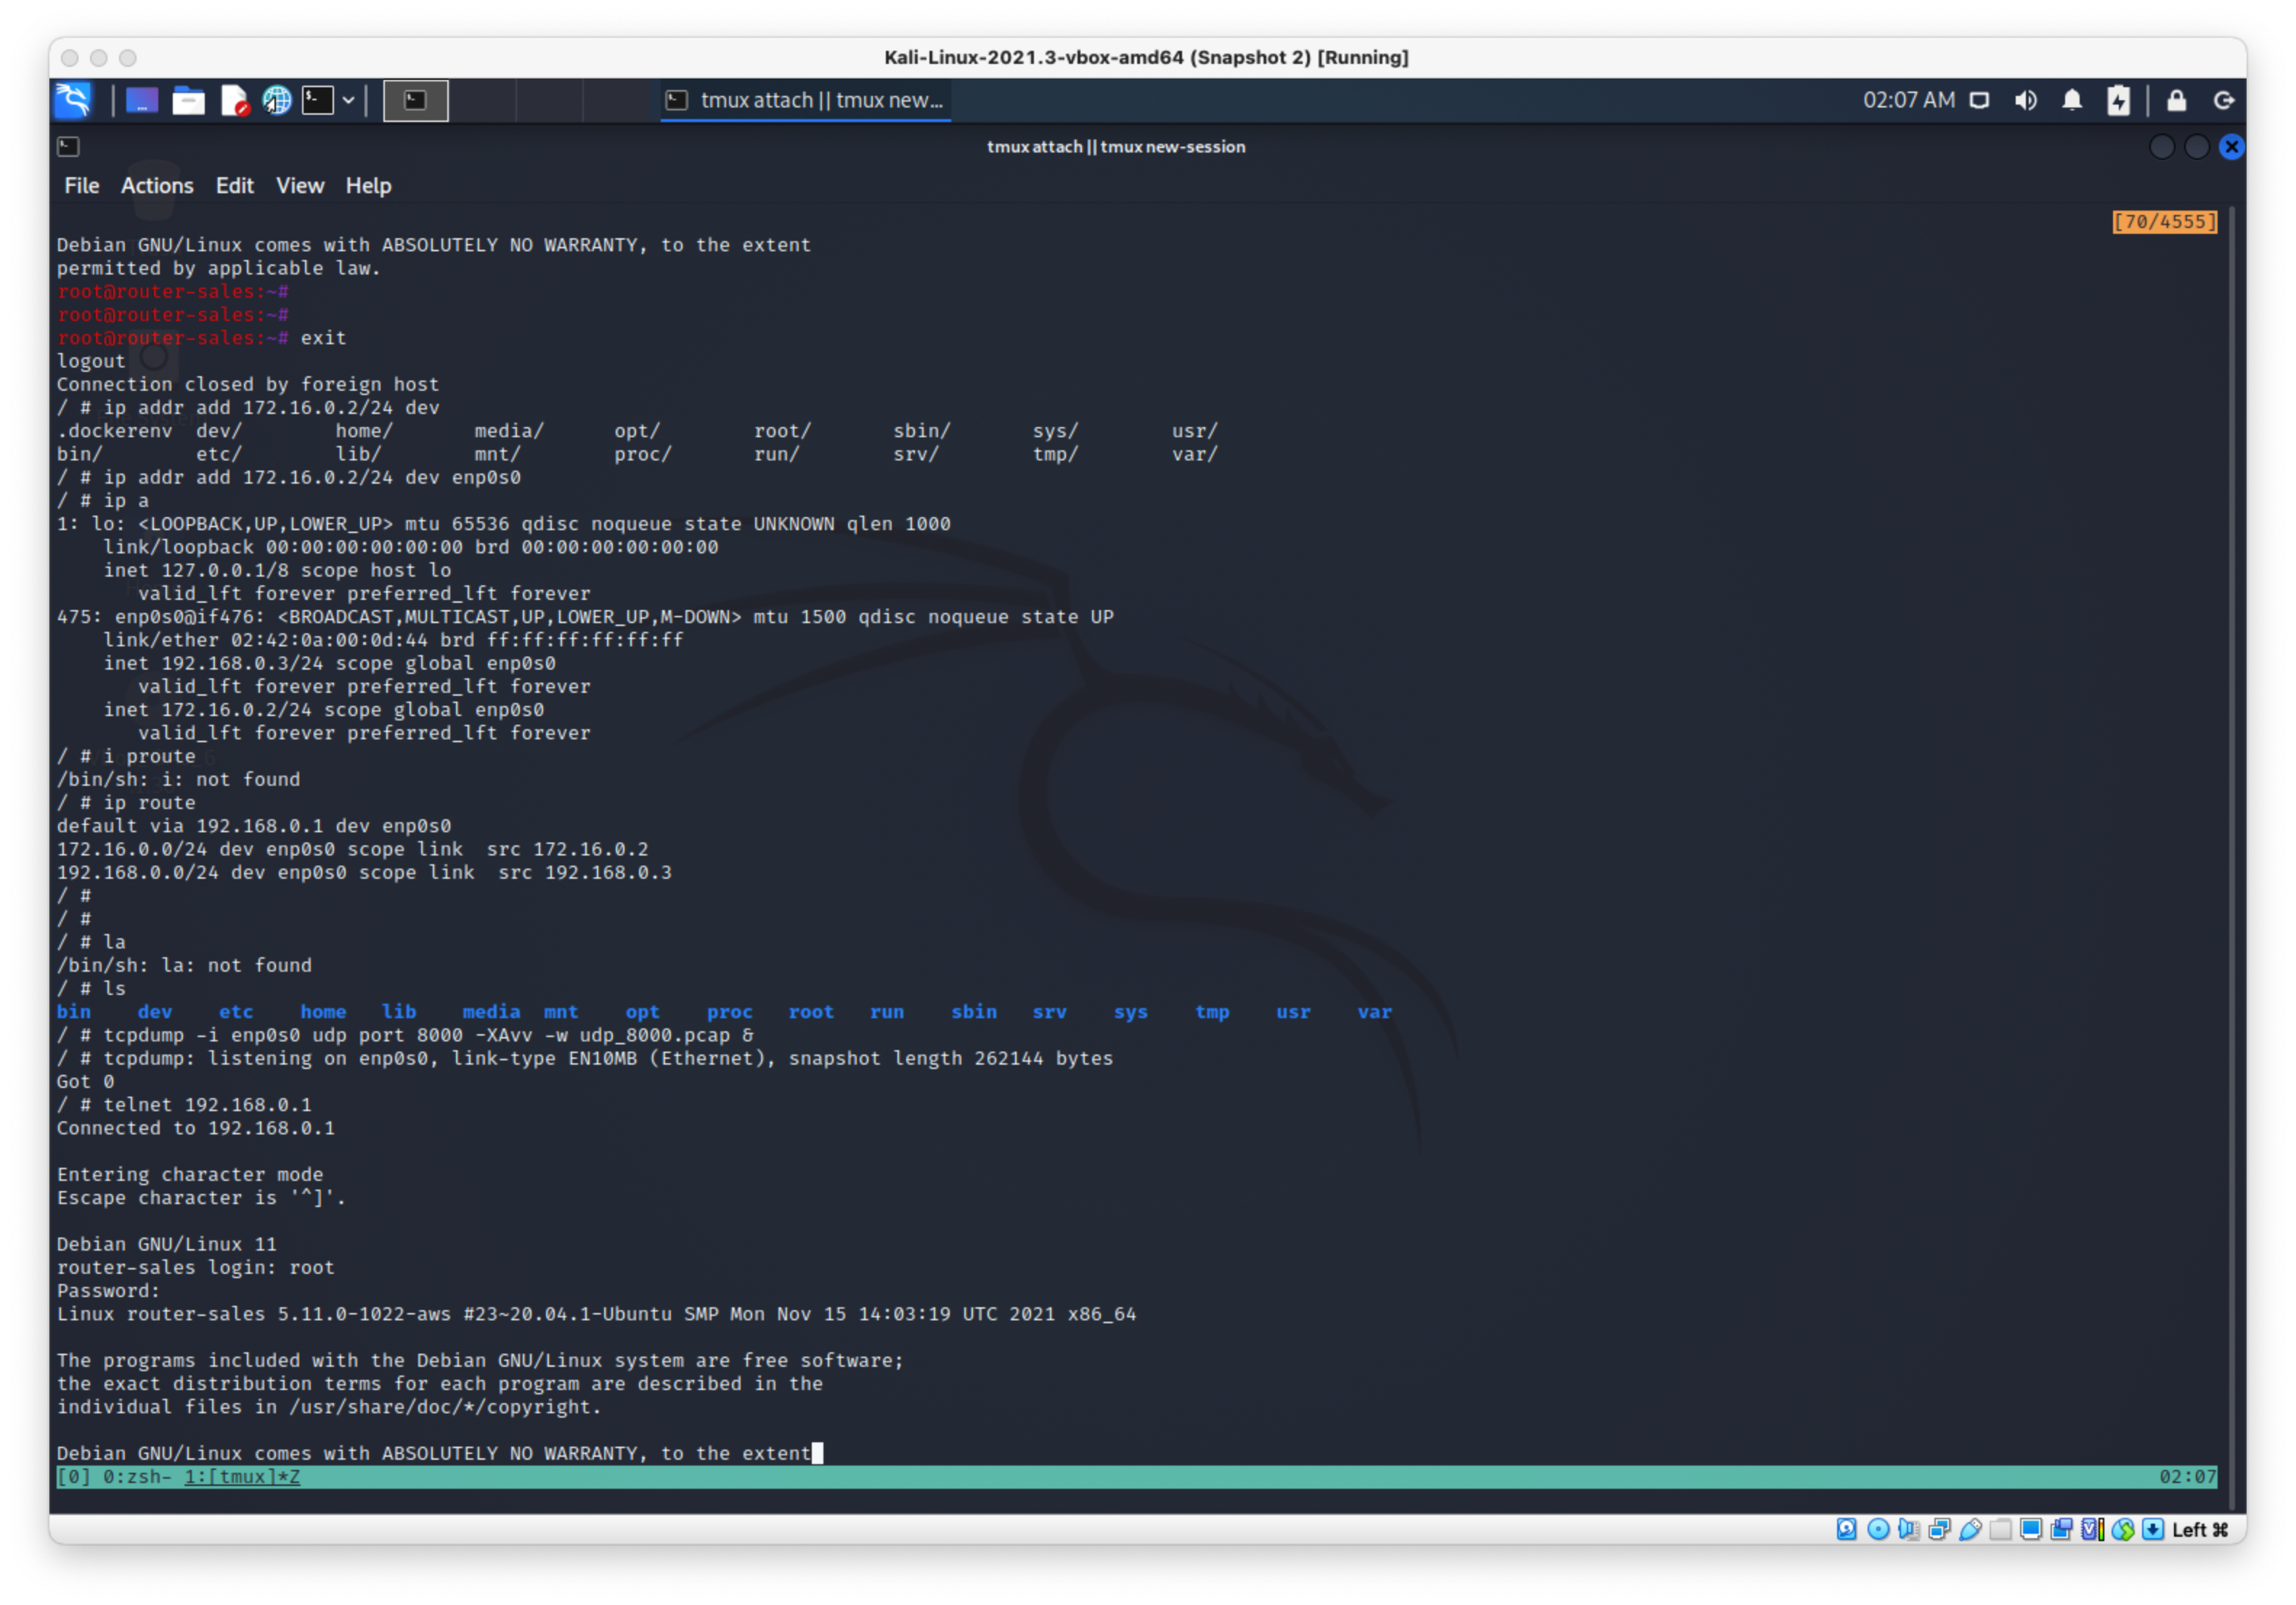
Task: Click the '/bin/sh: la: not found' error line
Action: 184,965
